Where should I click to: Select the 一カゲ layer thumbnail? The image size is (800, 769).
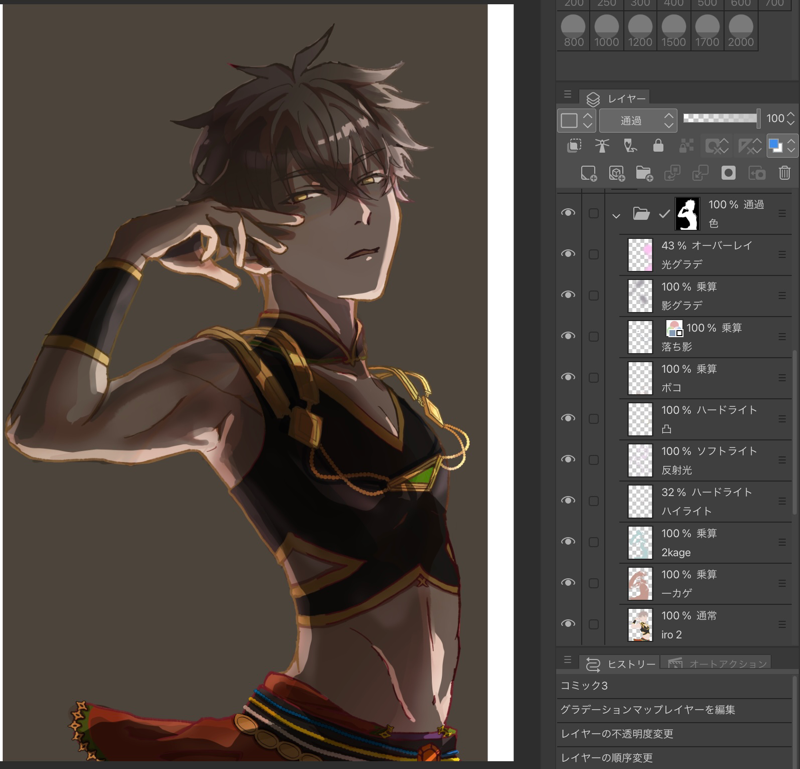640,584
